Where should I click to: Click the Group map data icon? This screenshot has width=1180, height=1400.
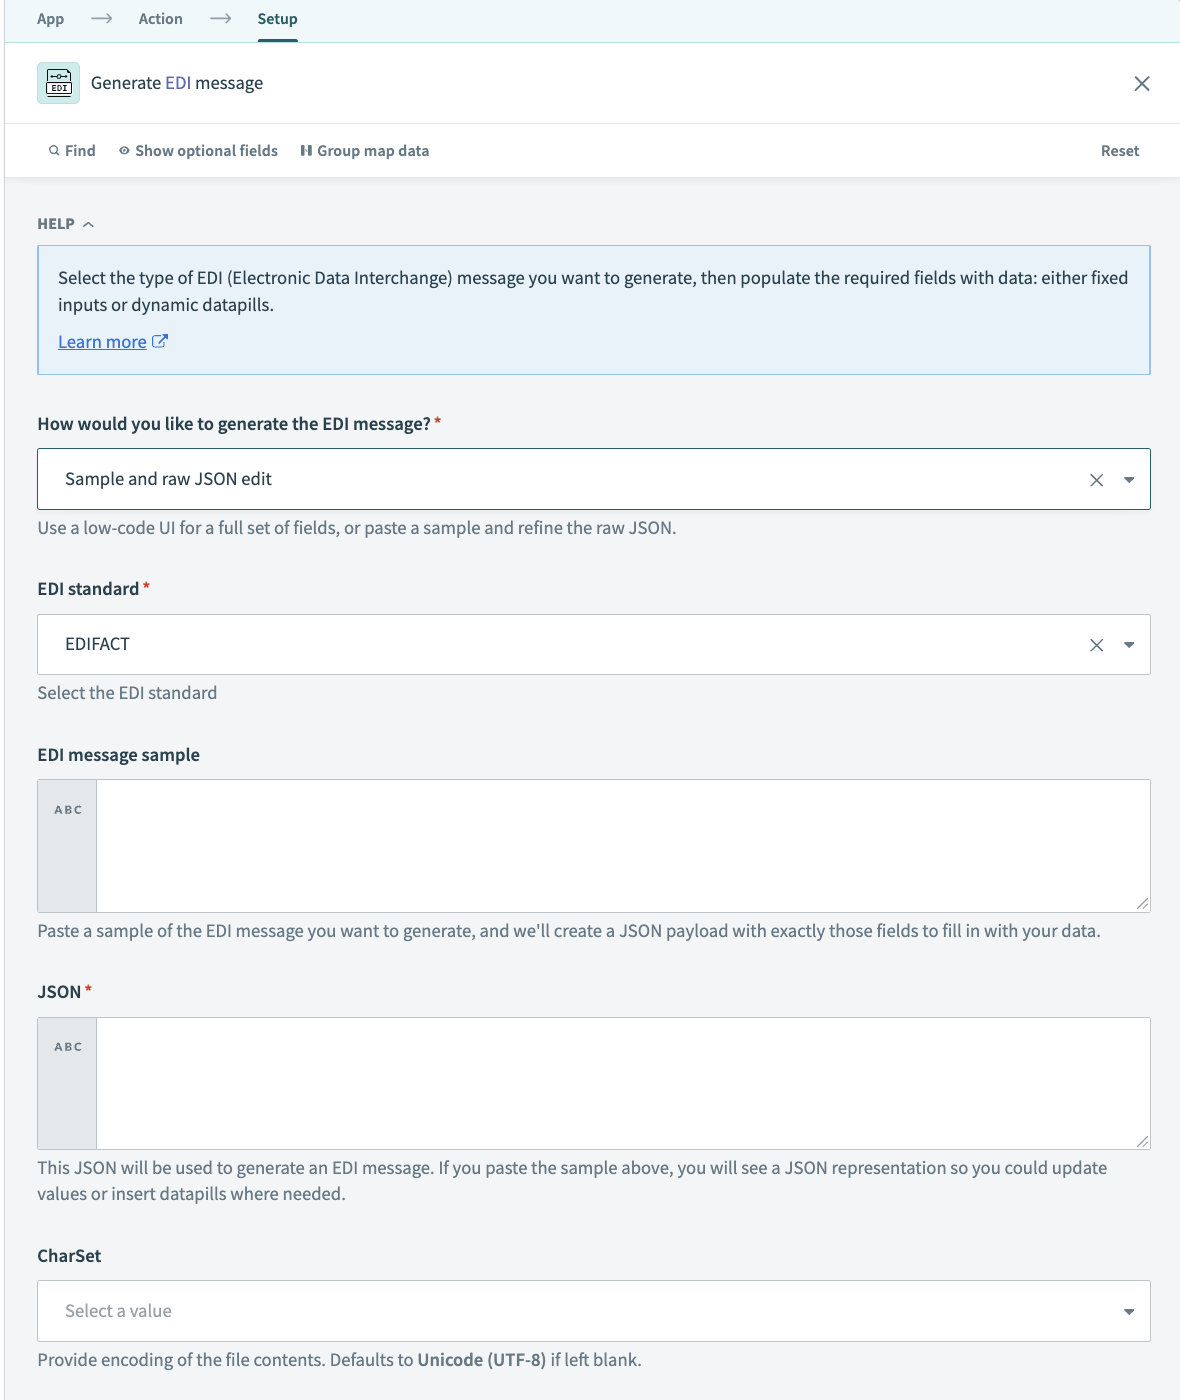click(307, 151)
